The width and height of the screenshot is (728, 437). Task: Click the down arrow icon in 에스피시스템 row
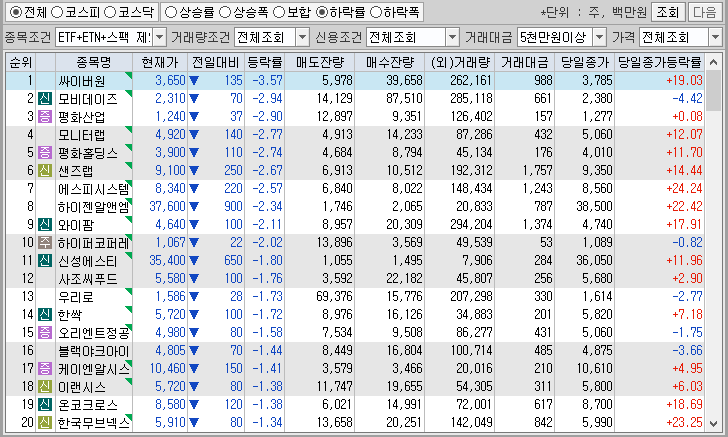pyautogui.click(x=194, y=189)
